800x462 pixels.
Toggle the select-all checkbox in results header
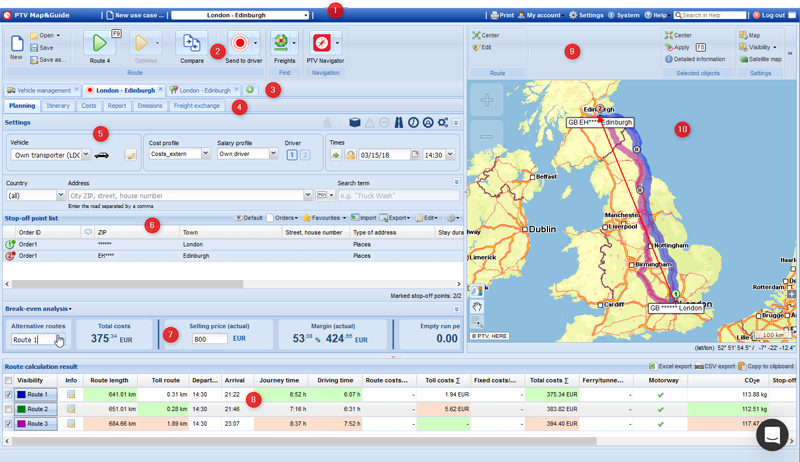click(8, 380)
